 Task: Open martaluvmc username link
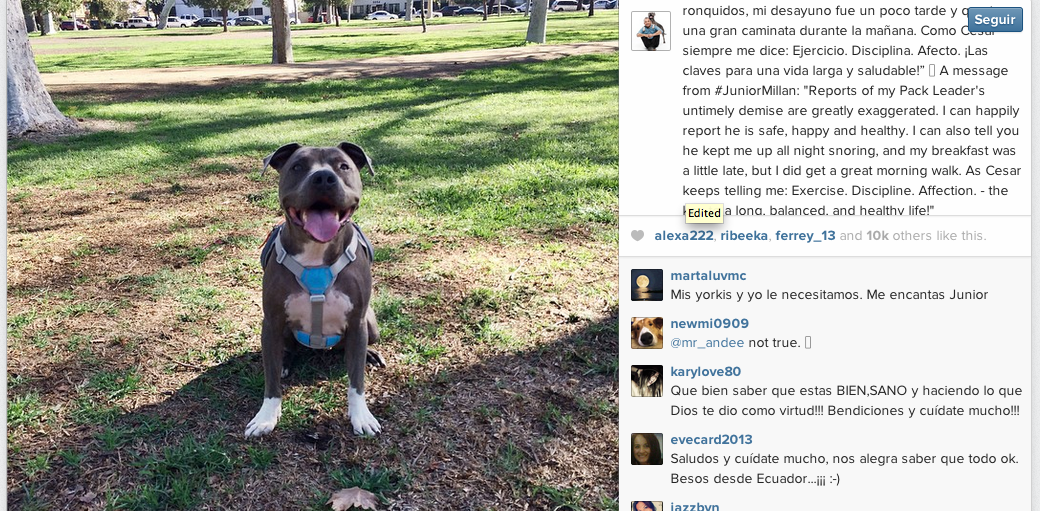708,276
